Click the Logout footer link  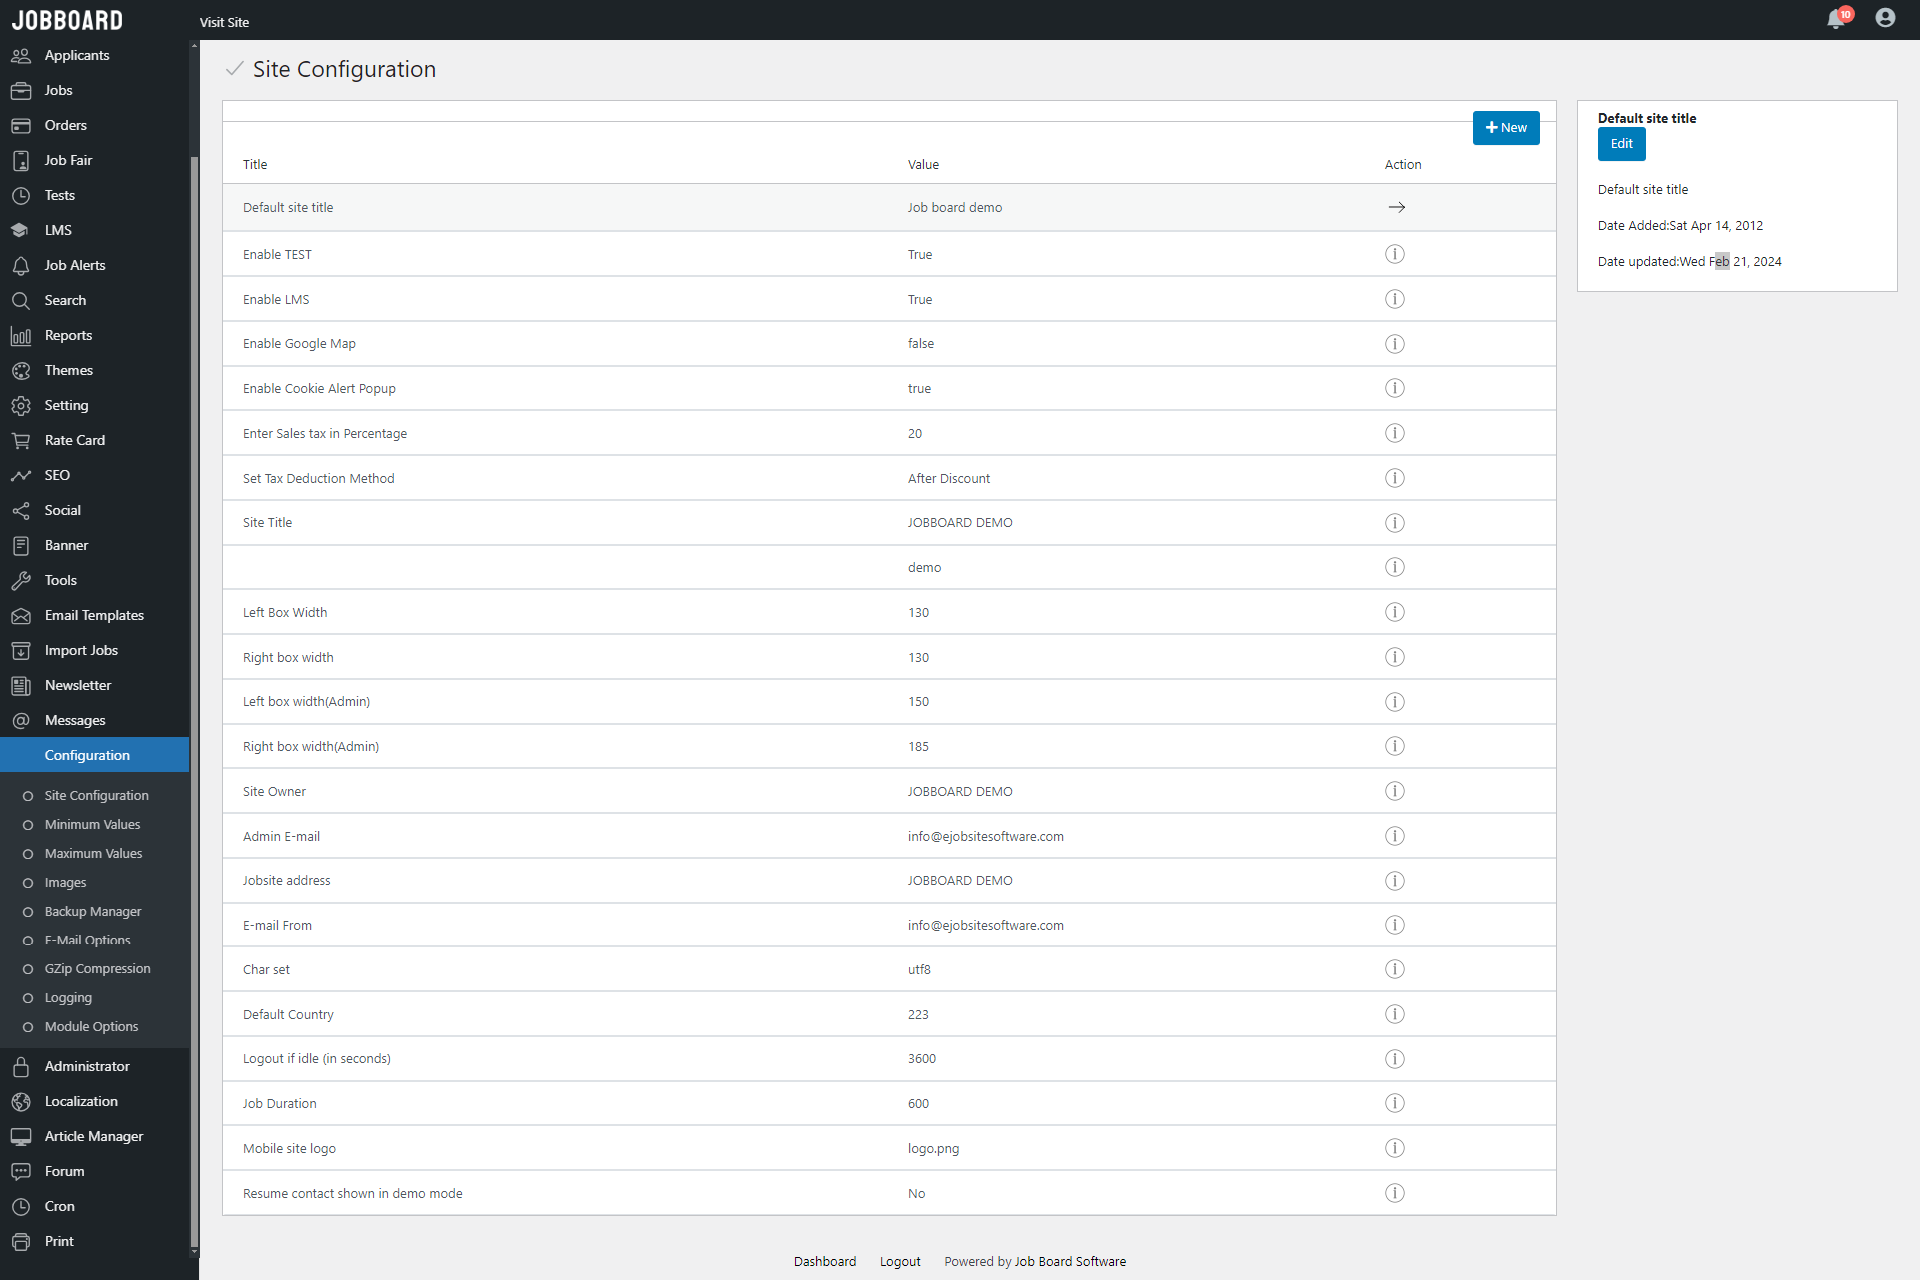tap(900, 1261)
